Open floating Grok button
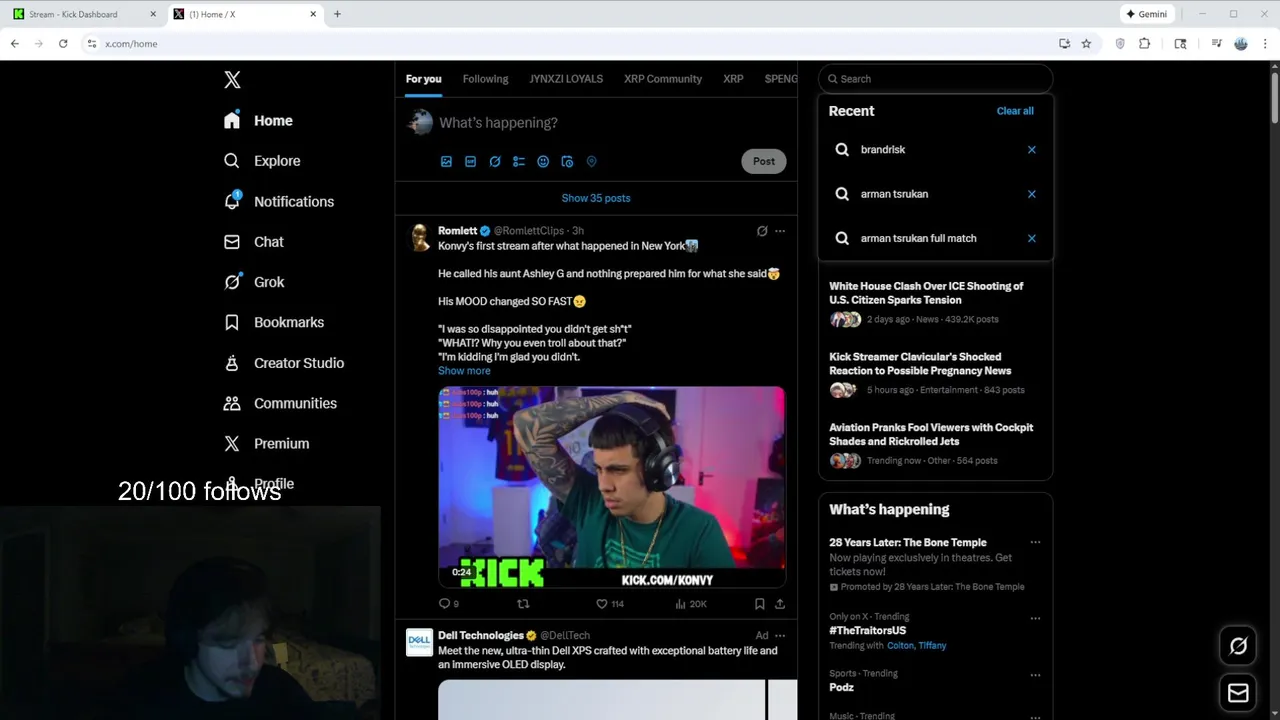The width and height of the screenshot is (1280, 720). pos(1238,646)
